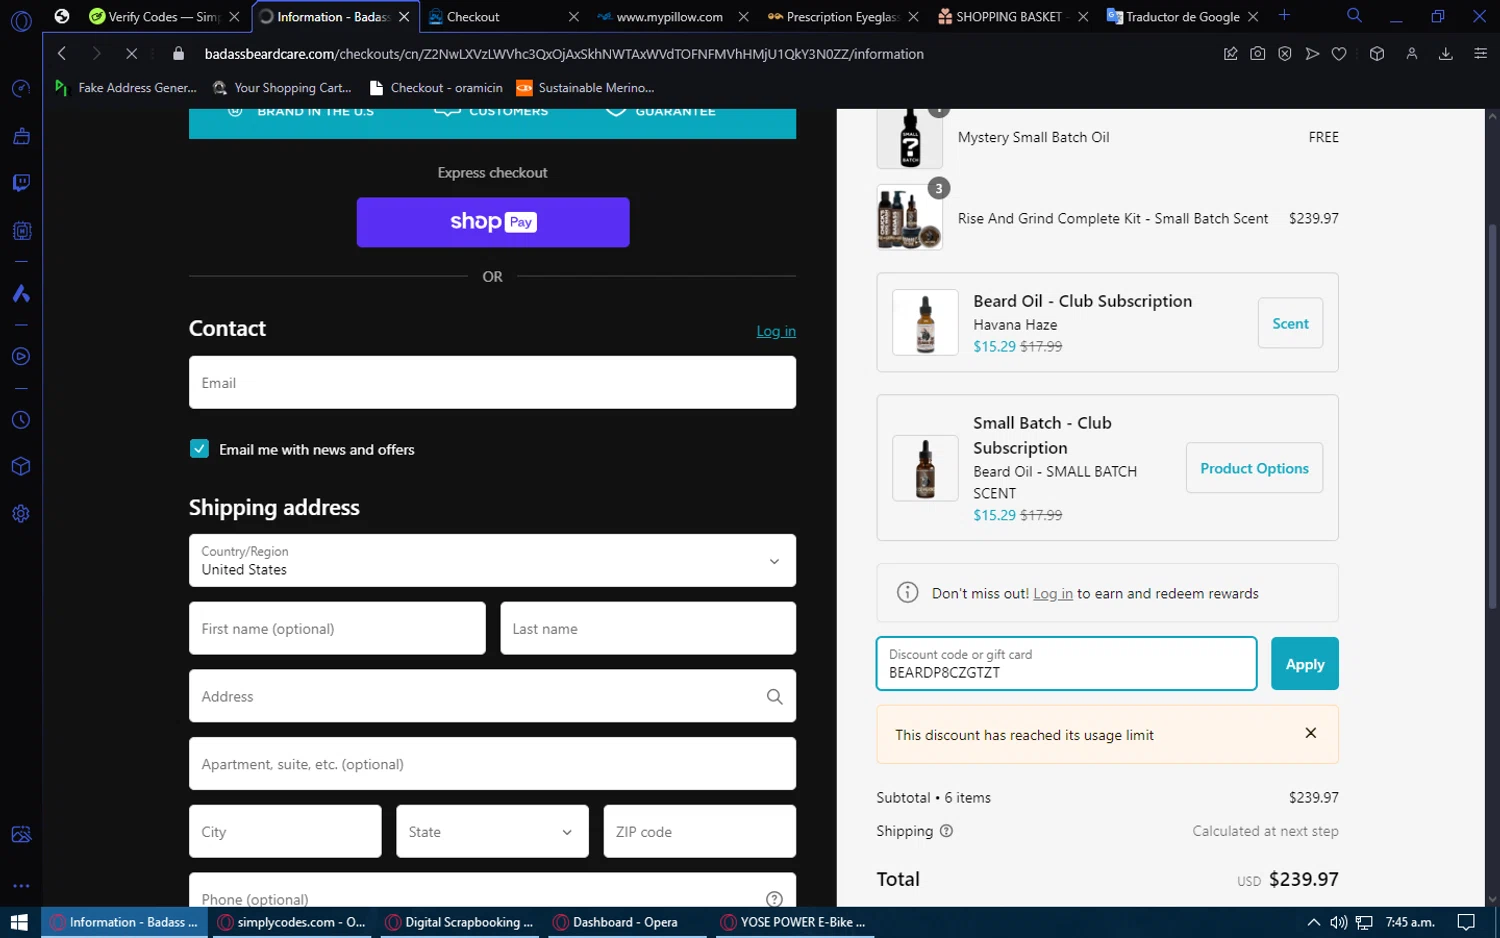Open Digital Scrapbooking taskbar window
Screen dimensions: 1500x938
(x=460, y=922)
